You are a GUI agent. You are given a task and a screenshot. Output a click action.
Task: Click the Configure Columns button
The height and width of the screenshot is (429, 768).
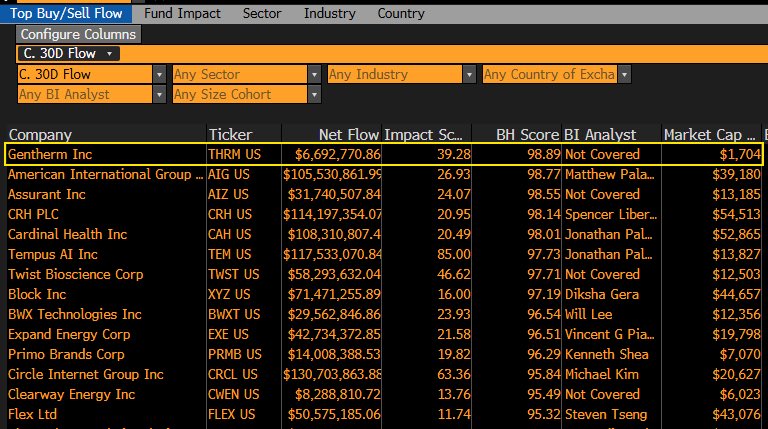pyautogui.click(x=78, y=34)
